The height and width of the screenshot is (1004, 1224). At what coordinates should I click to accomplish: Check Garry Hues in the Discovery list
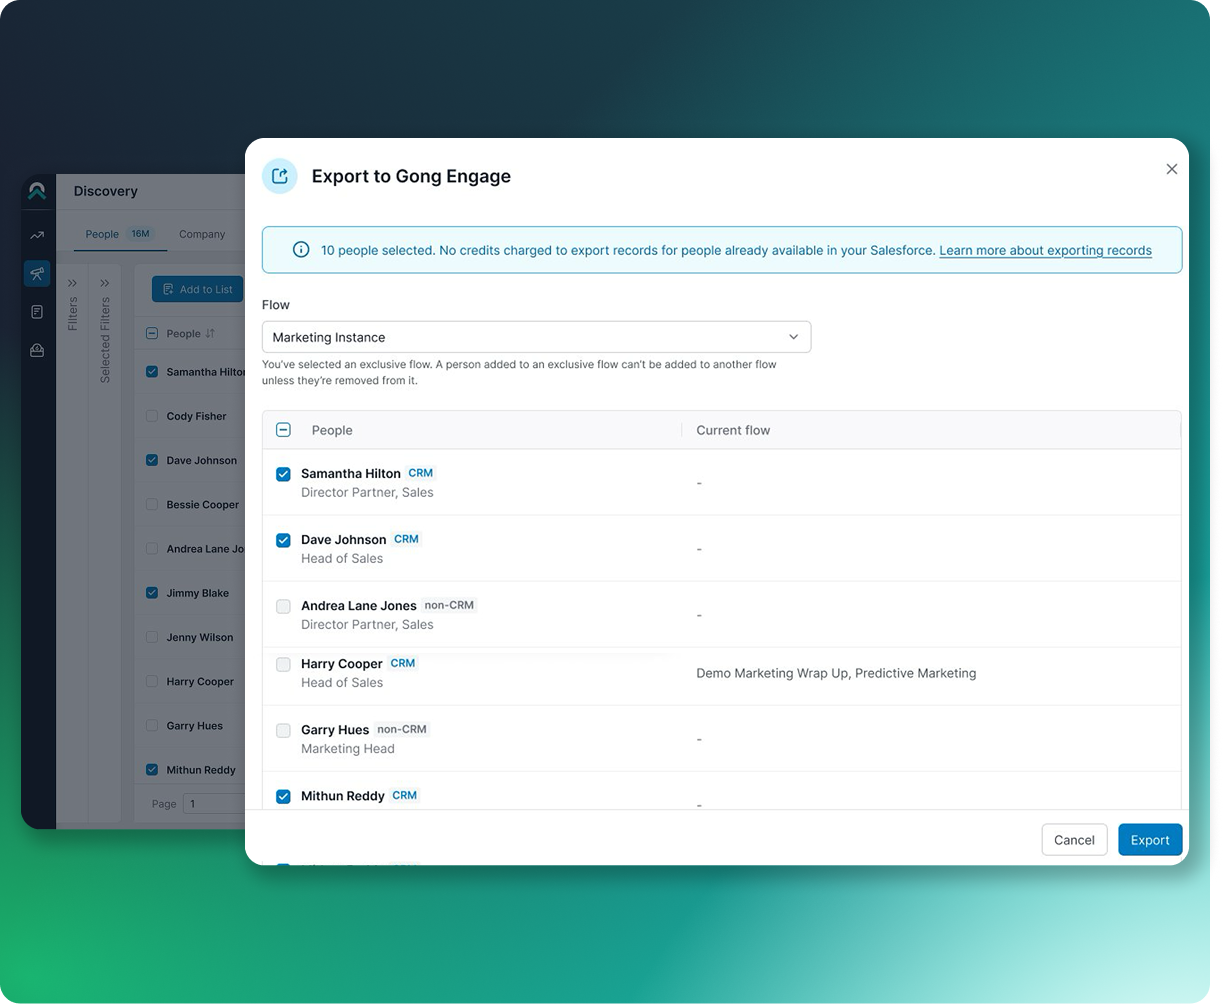click(152, 726)
